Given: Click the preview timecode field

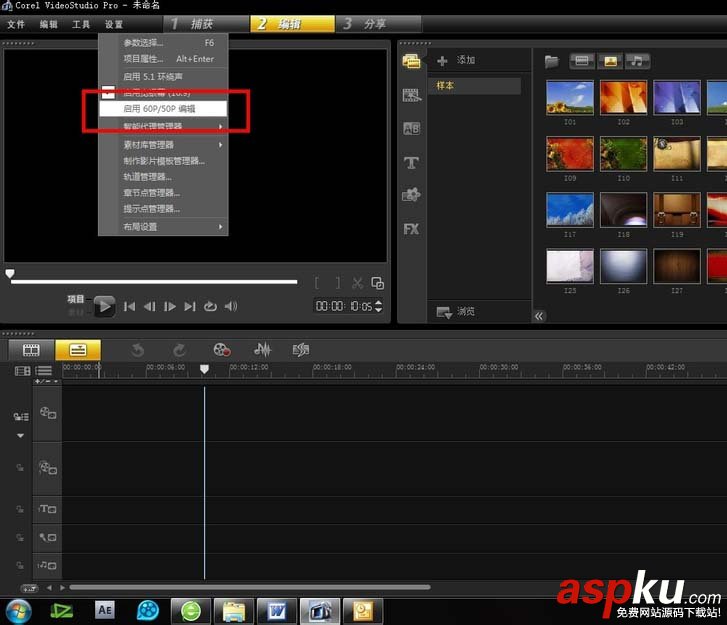Looking at the screenshot, I should pos(344,306).
